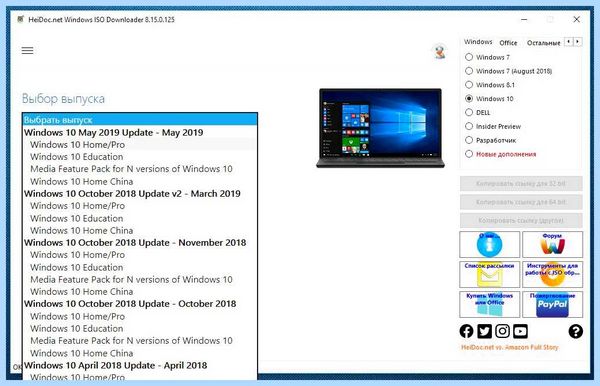Select the Windows 8.1 radio button
Image resolution: width=600 pixels, height=386 pixels.
click(469, 85)
